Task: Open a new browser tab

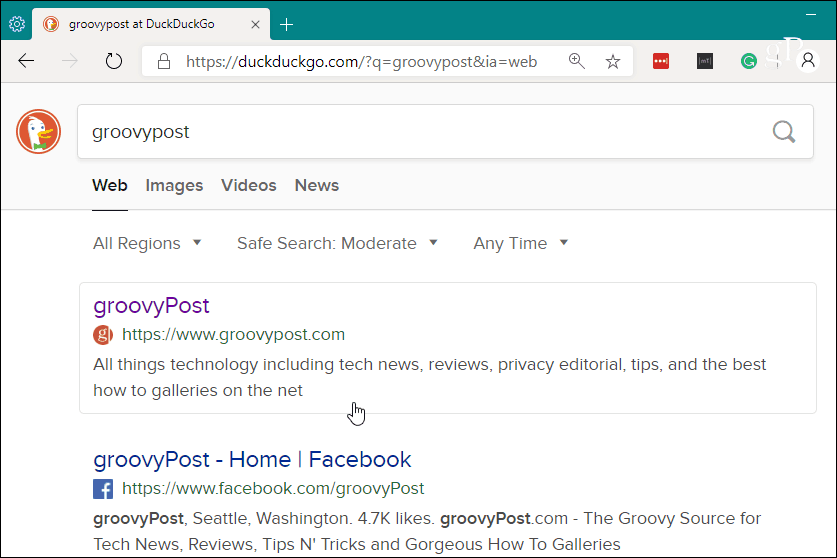Action: tap(286, 25)
